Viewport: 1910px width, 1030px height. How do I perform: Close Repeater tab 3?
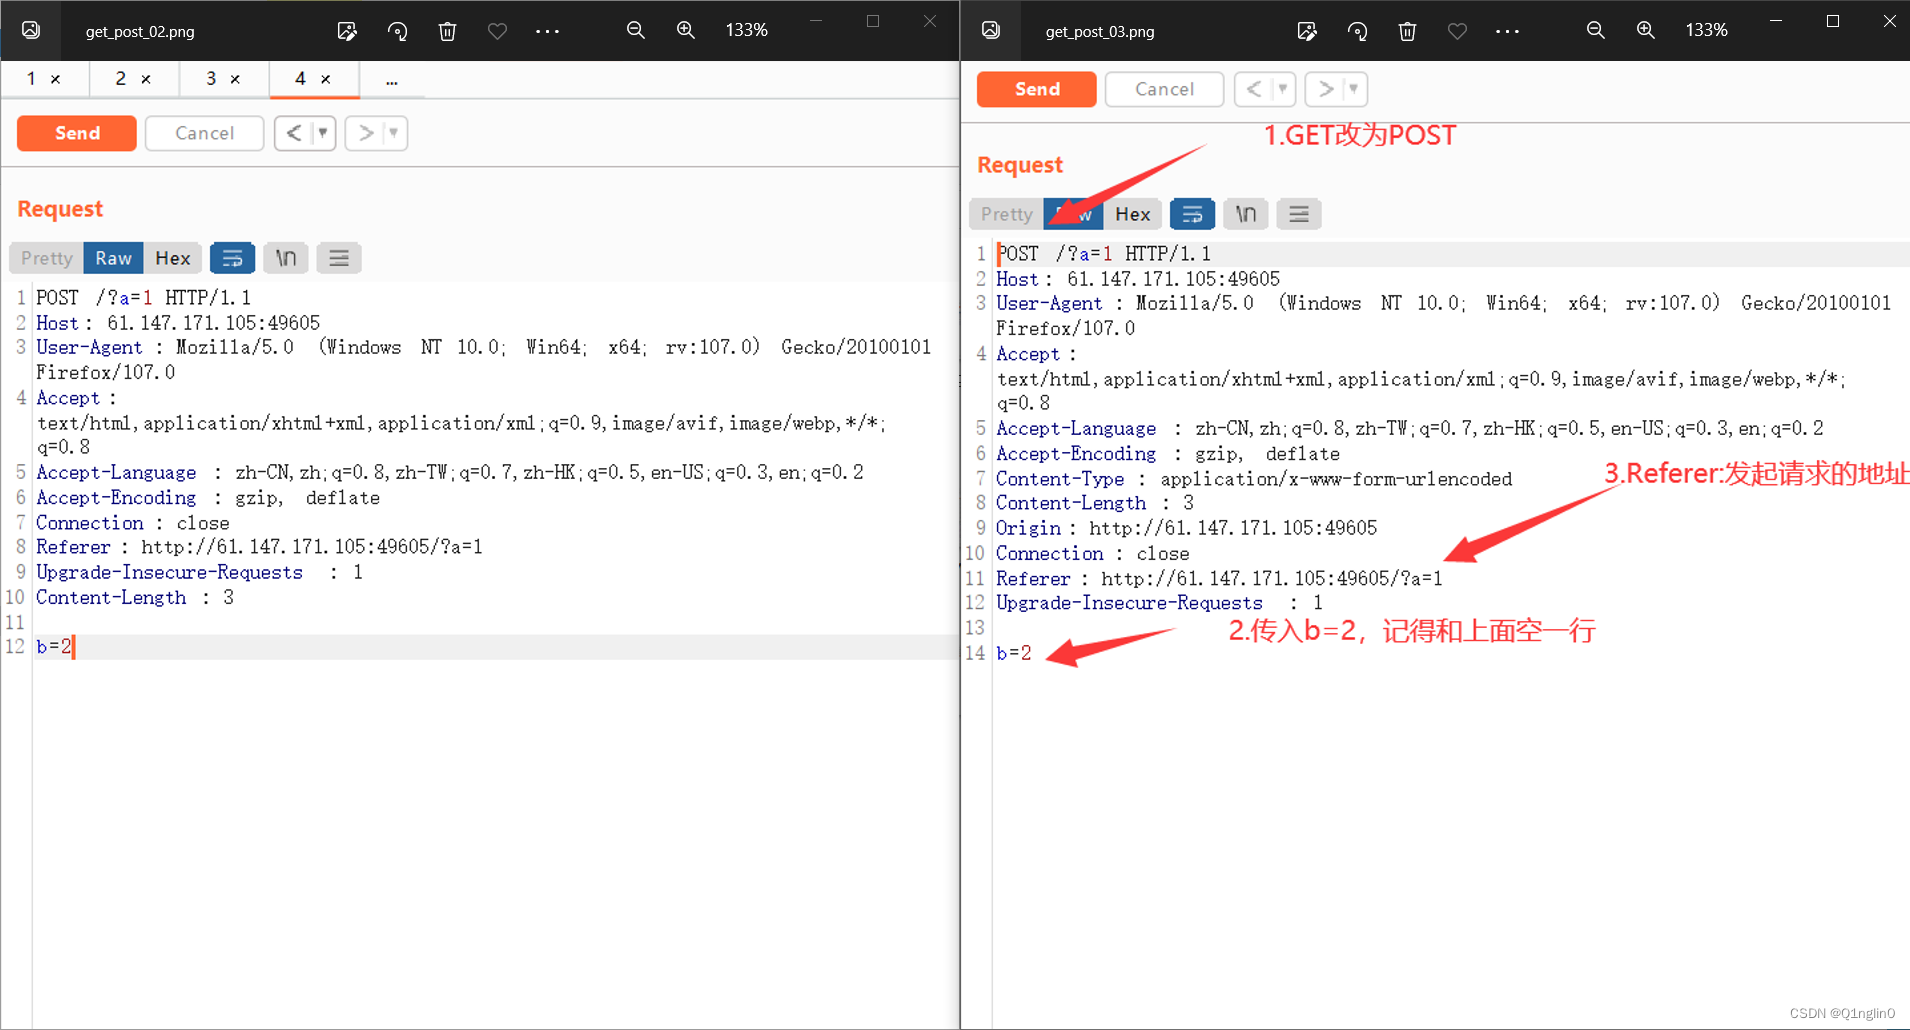pyautogui.click(x=236, y=79)
